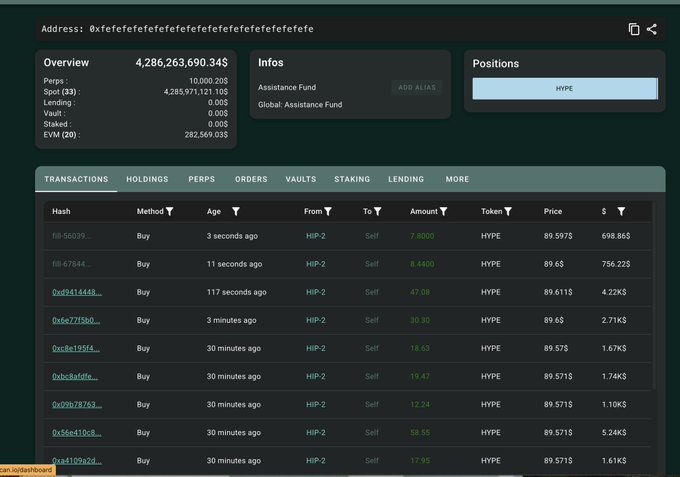Open transaction hash 0xa4109a2d
Image resolution: width=680 pixels, height=477 pixels.
click(x=77, y=461)
